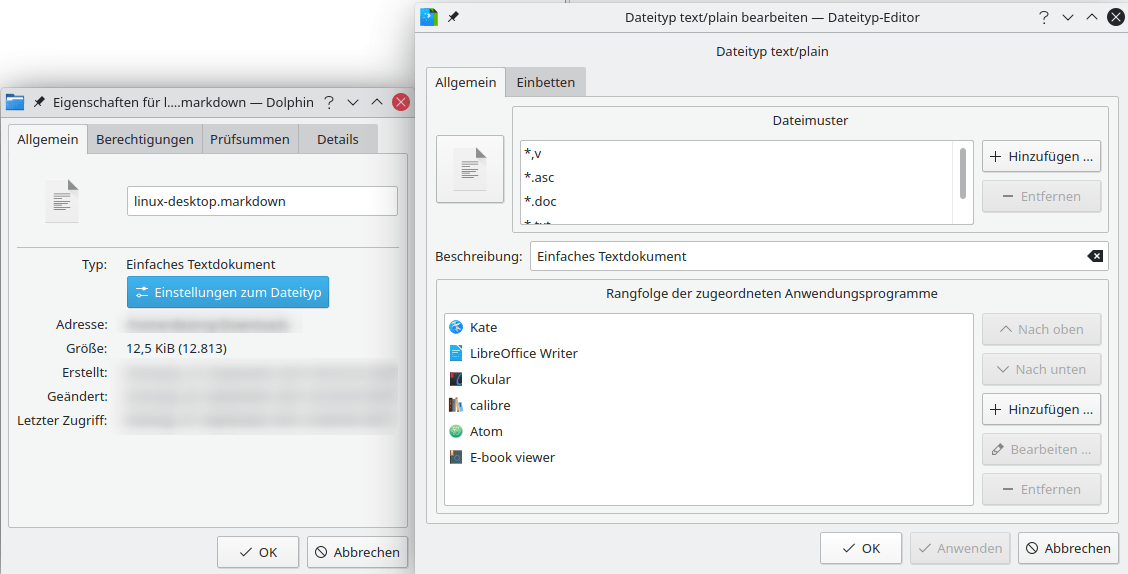Click the Einstellungen zum Dateityp button
Image resolution: width=1128 pixels, height=574 pixels.
click(227, 292)
